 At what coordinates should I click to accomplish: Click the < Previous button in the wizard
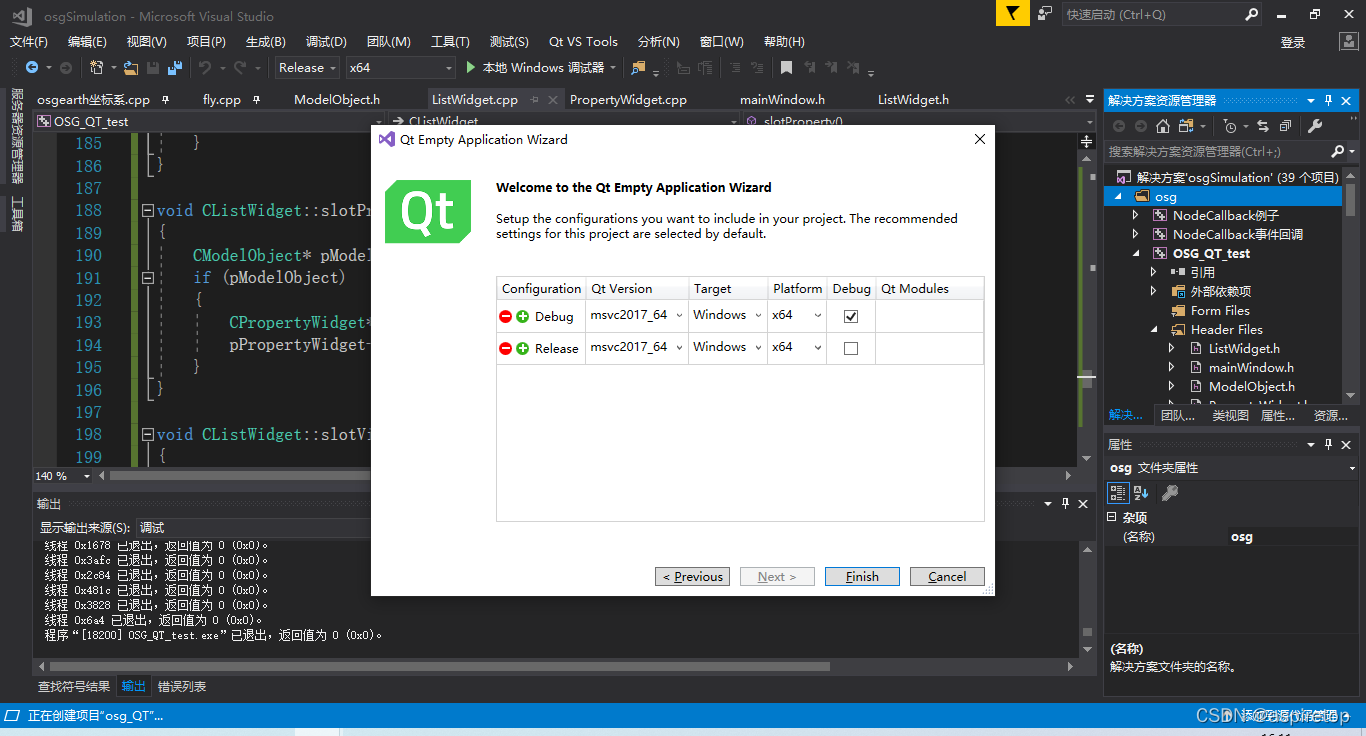(692, 577)
